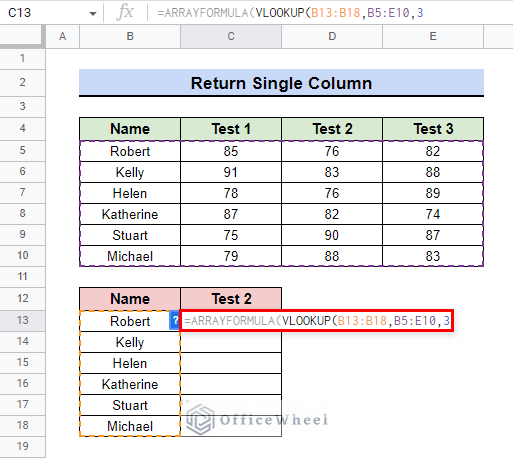Select row 4 header

pos(22,128)
